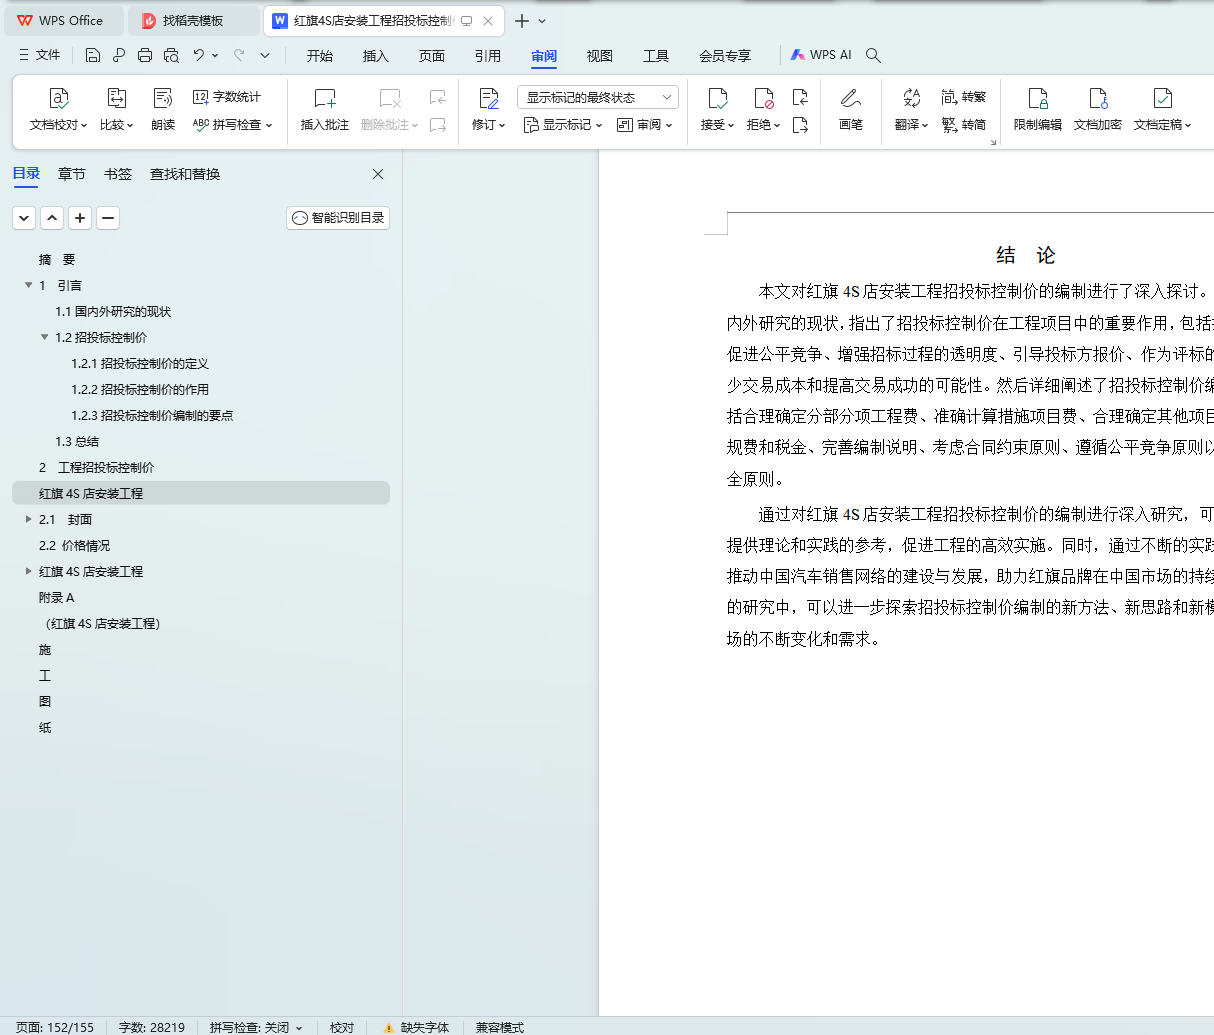The width and height of the screenshot is (1214, 1035).
Task: Click the 会员专享 ribbon tab
Action: tap(725, 56)
